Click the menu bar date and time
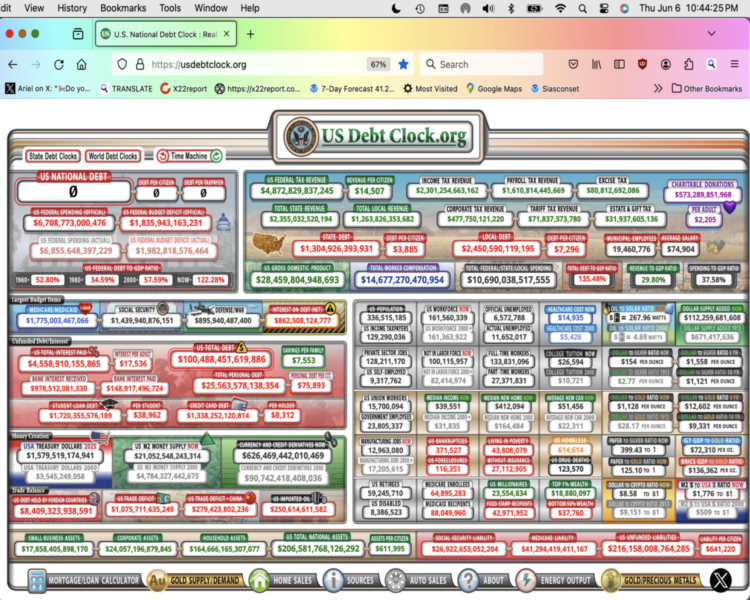This screenshot has height=600, width=750. [688, 8]
